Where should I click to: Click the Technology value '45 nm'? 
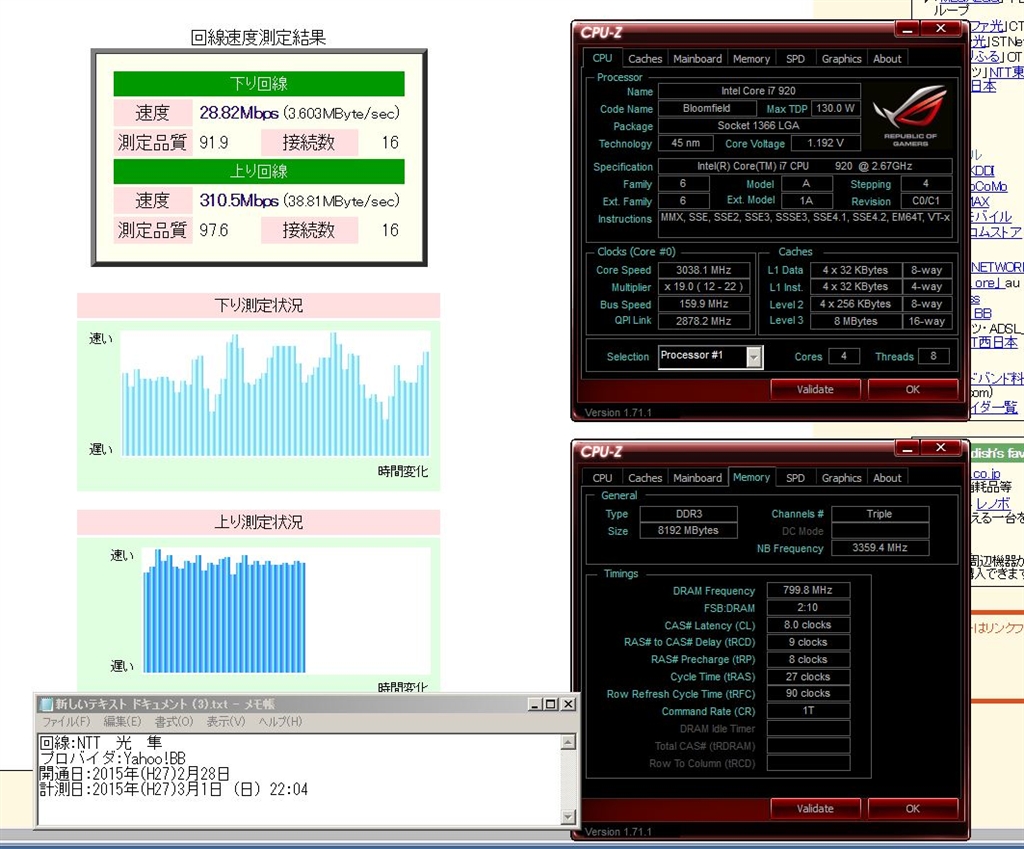tap(685, 143)
